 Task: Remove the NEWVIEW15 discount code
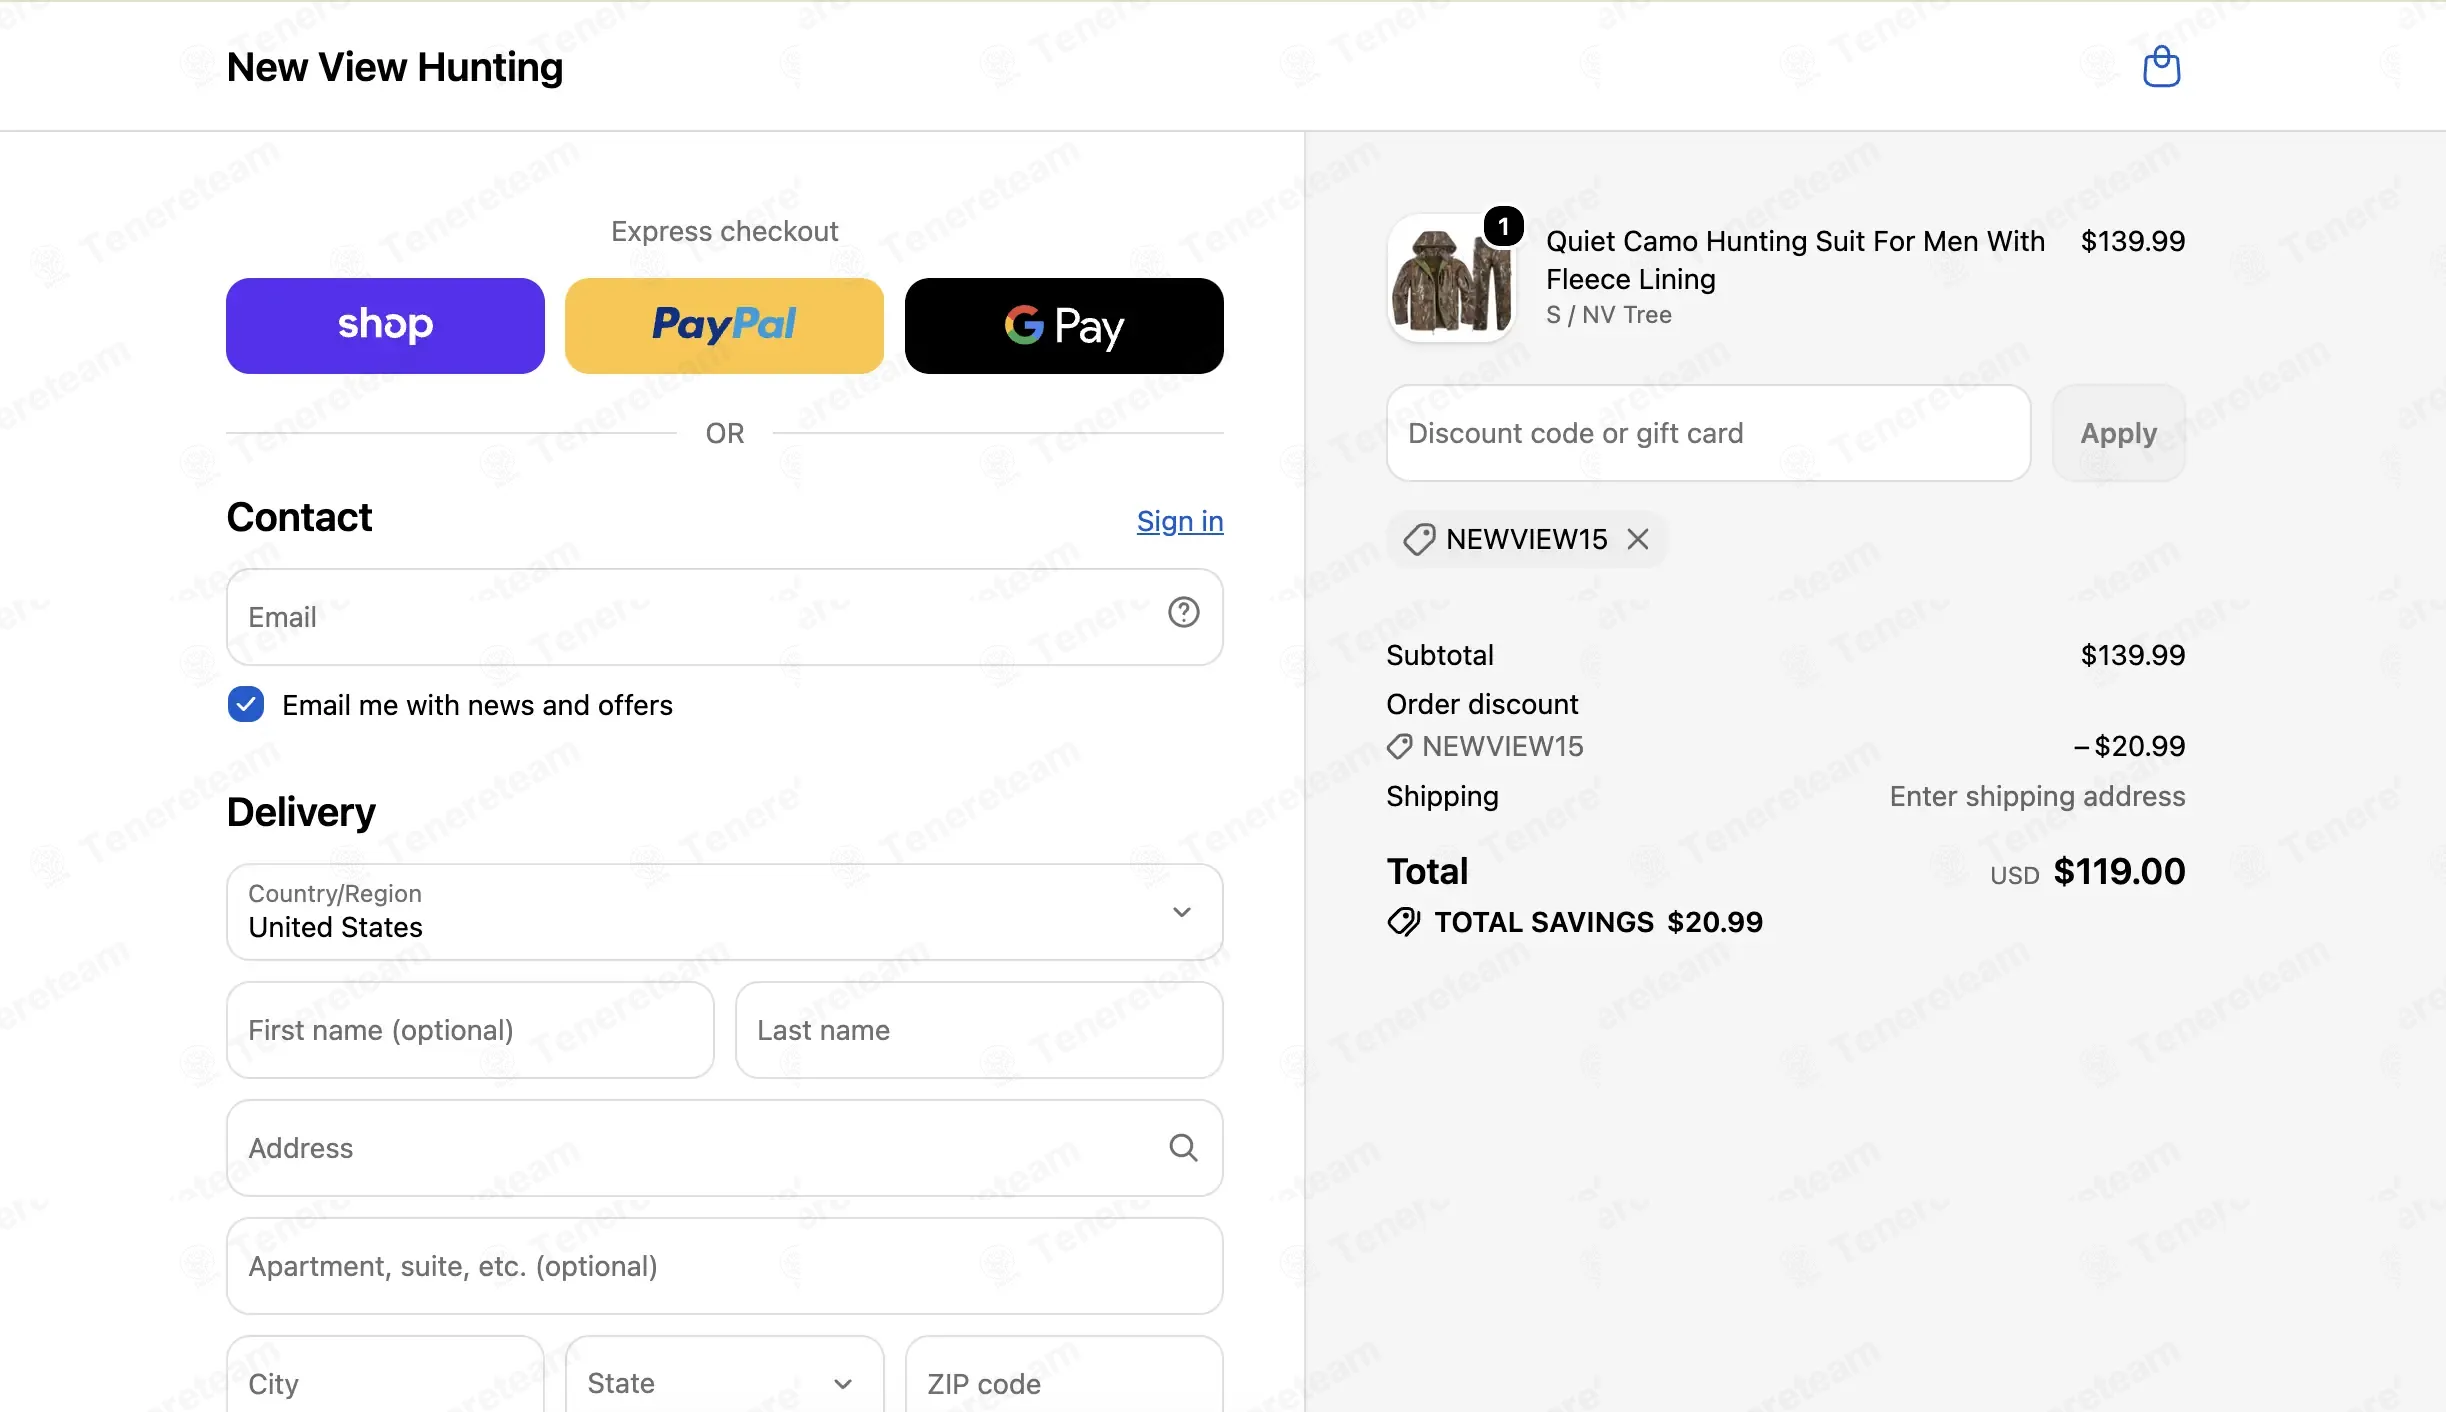pyautogui.click(x=1638, y=539)
